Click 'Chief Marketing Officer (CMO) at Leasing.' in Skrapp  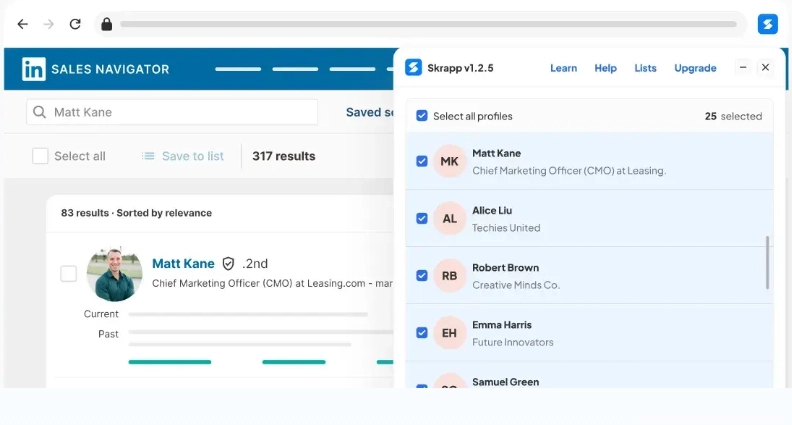click(569, 171)
